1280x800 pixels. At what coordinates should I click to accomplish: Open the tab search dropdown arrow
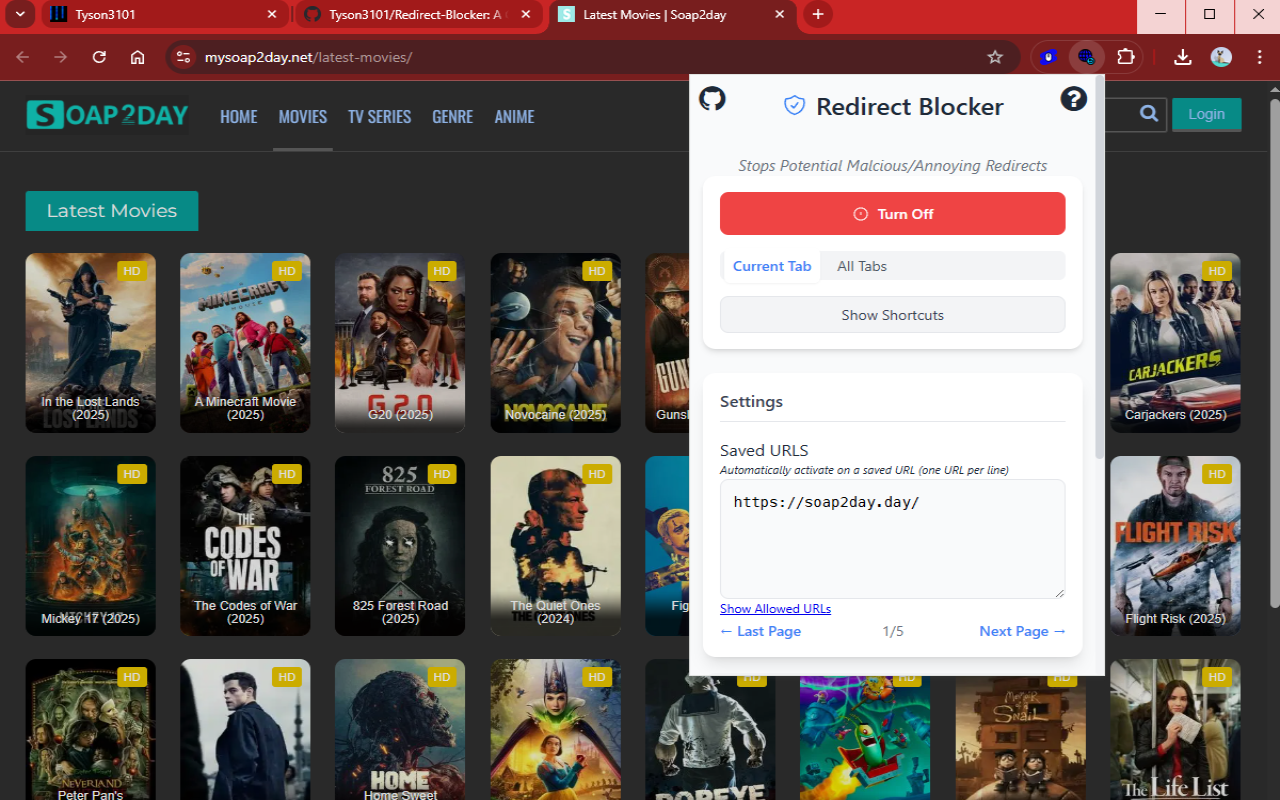coord(19,14)
